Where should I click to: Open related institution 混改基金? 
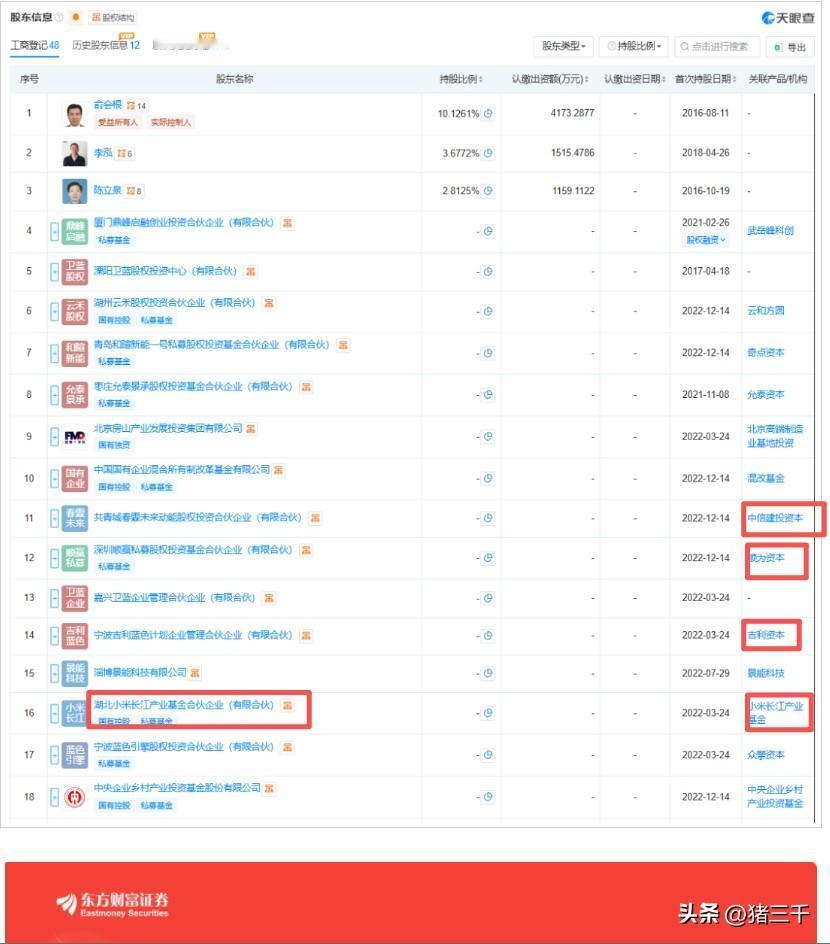pos(766,479)
